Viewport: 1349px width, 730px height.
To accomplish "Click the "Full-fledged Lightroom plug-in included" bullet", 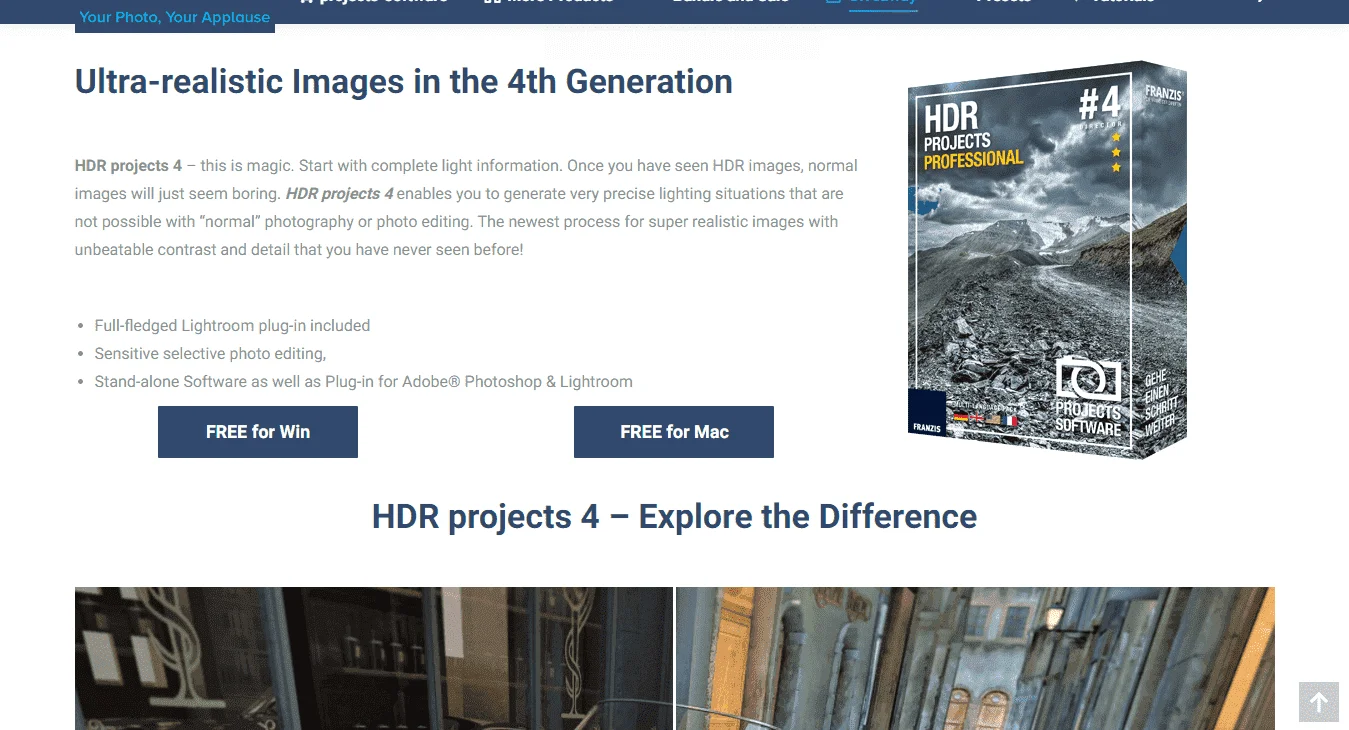I will 232,325.
